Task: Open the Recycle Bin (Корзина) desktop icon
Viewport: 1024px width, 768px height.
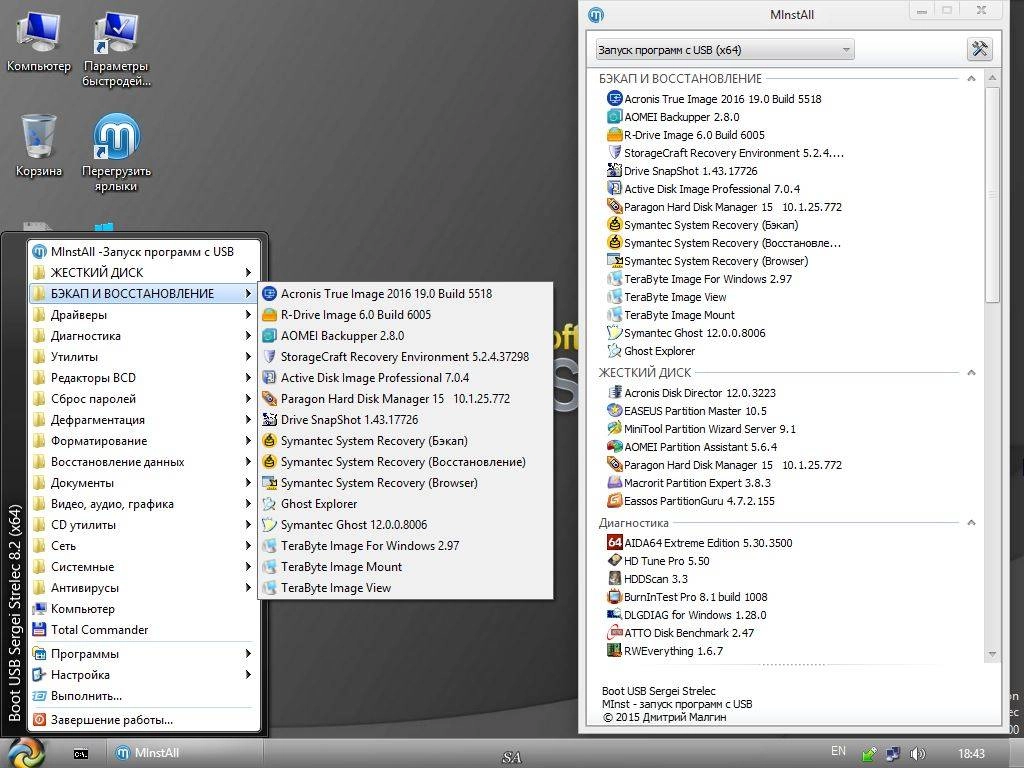Action: coord(39,145)
